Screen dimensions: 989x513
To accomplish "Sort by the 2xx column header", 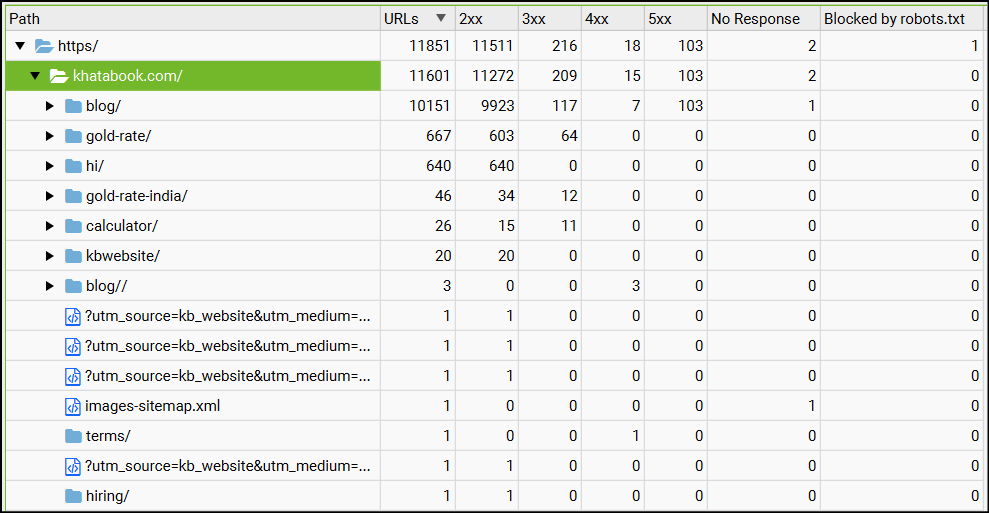I will pyautogui.click(x=470, y=18).
